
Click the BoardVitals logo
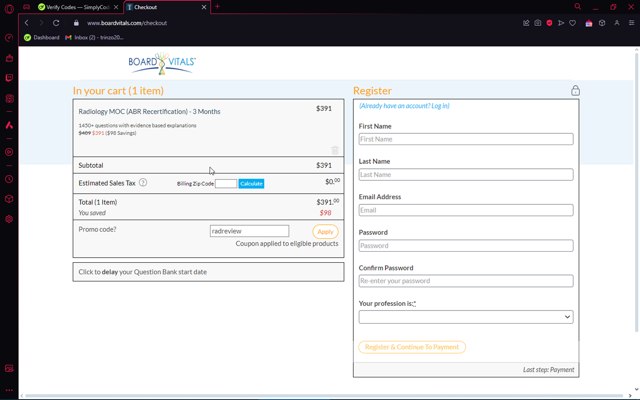point(162,63)
